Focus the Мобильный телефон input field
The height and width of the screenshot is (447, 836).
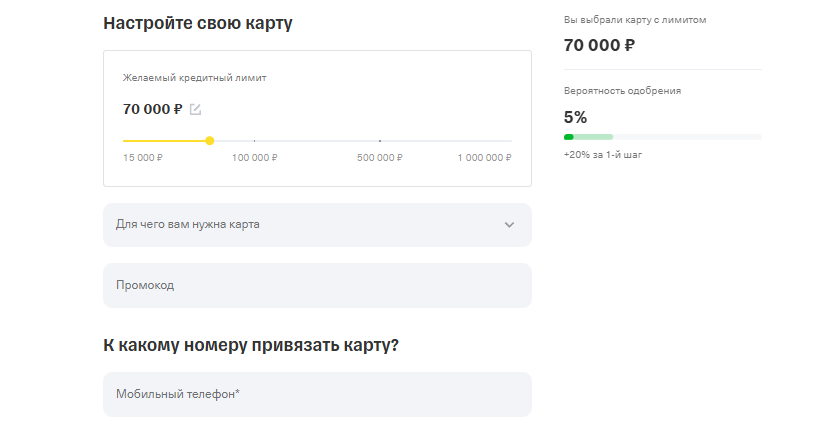[x=317, y=394]
